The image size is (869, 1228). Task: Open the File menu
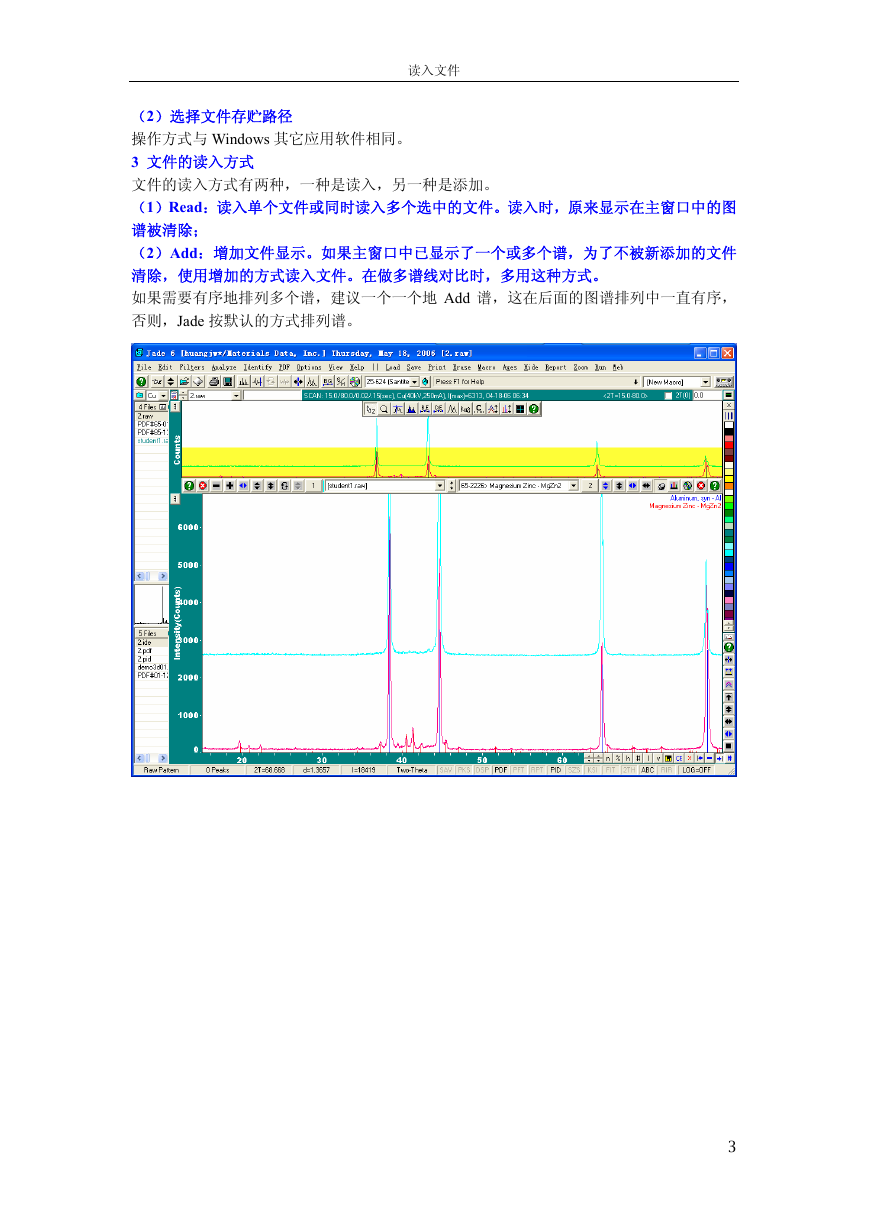pyautogui.click(x=144, y=367)
